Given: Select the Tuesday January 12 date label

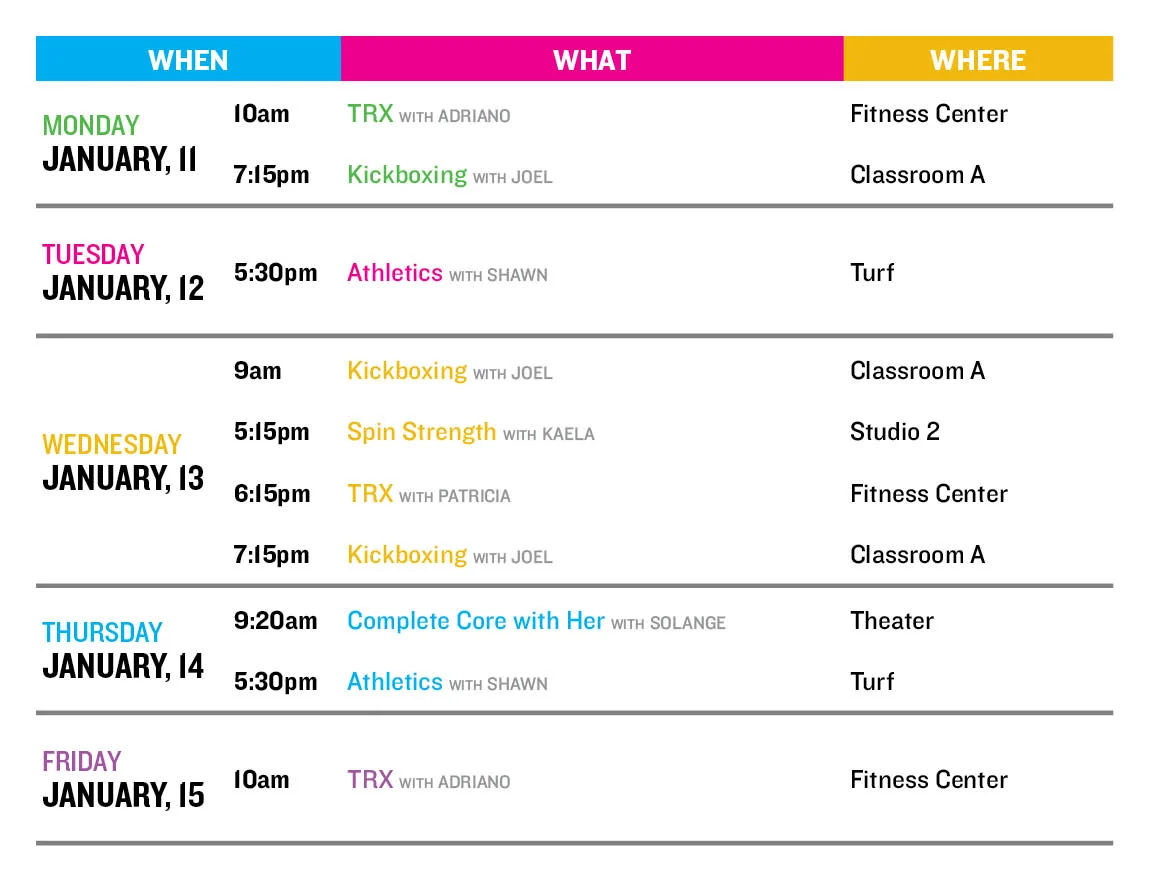Looking at the screenshot, I should coord(123,272).
